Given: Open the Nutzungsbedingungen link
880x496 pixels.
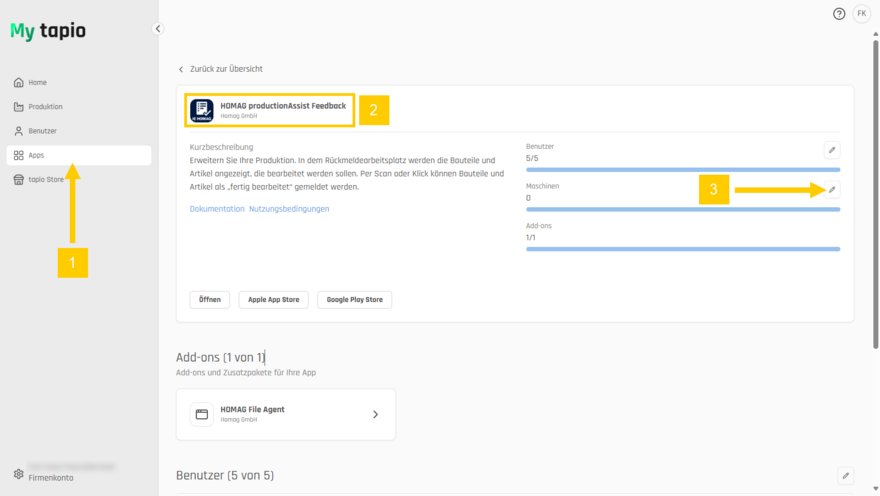Looking at the screenshot, I should (x=289, y=209).
